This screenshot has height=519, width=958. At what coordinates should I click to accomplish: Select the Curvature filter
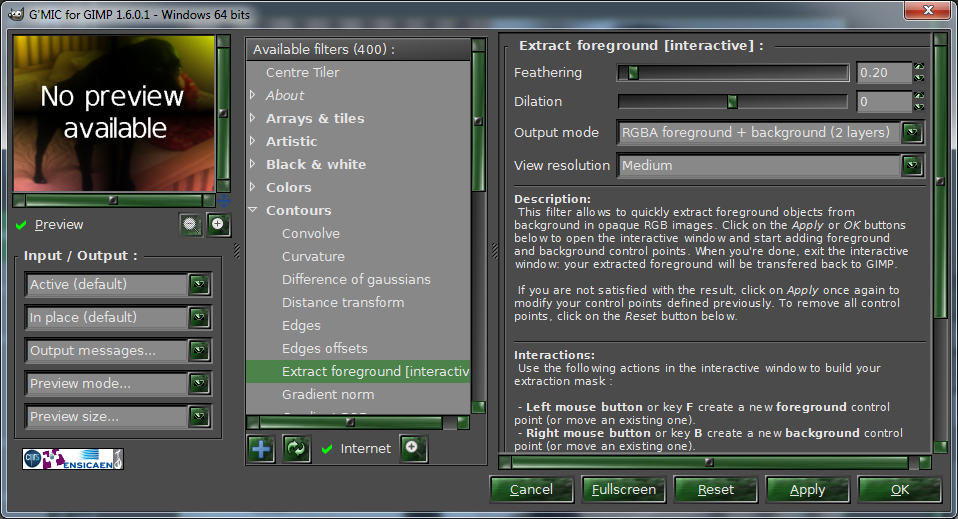313,257
